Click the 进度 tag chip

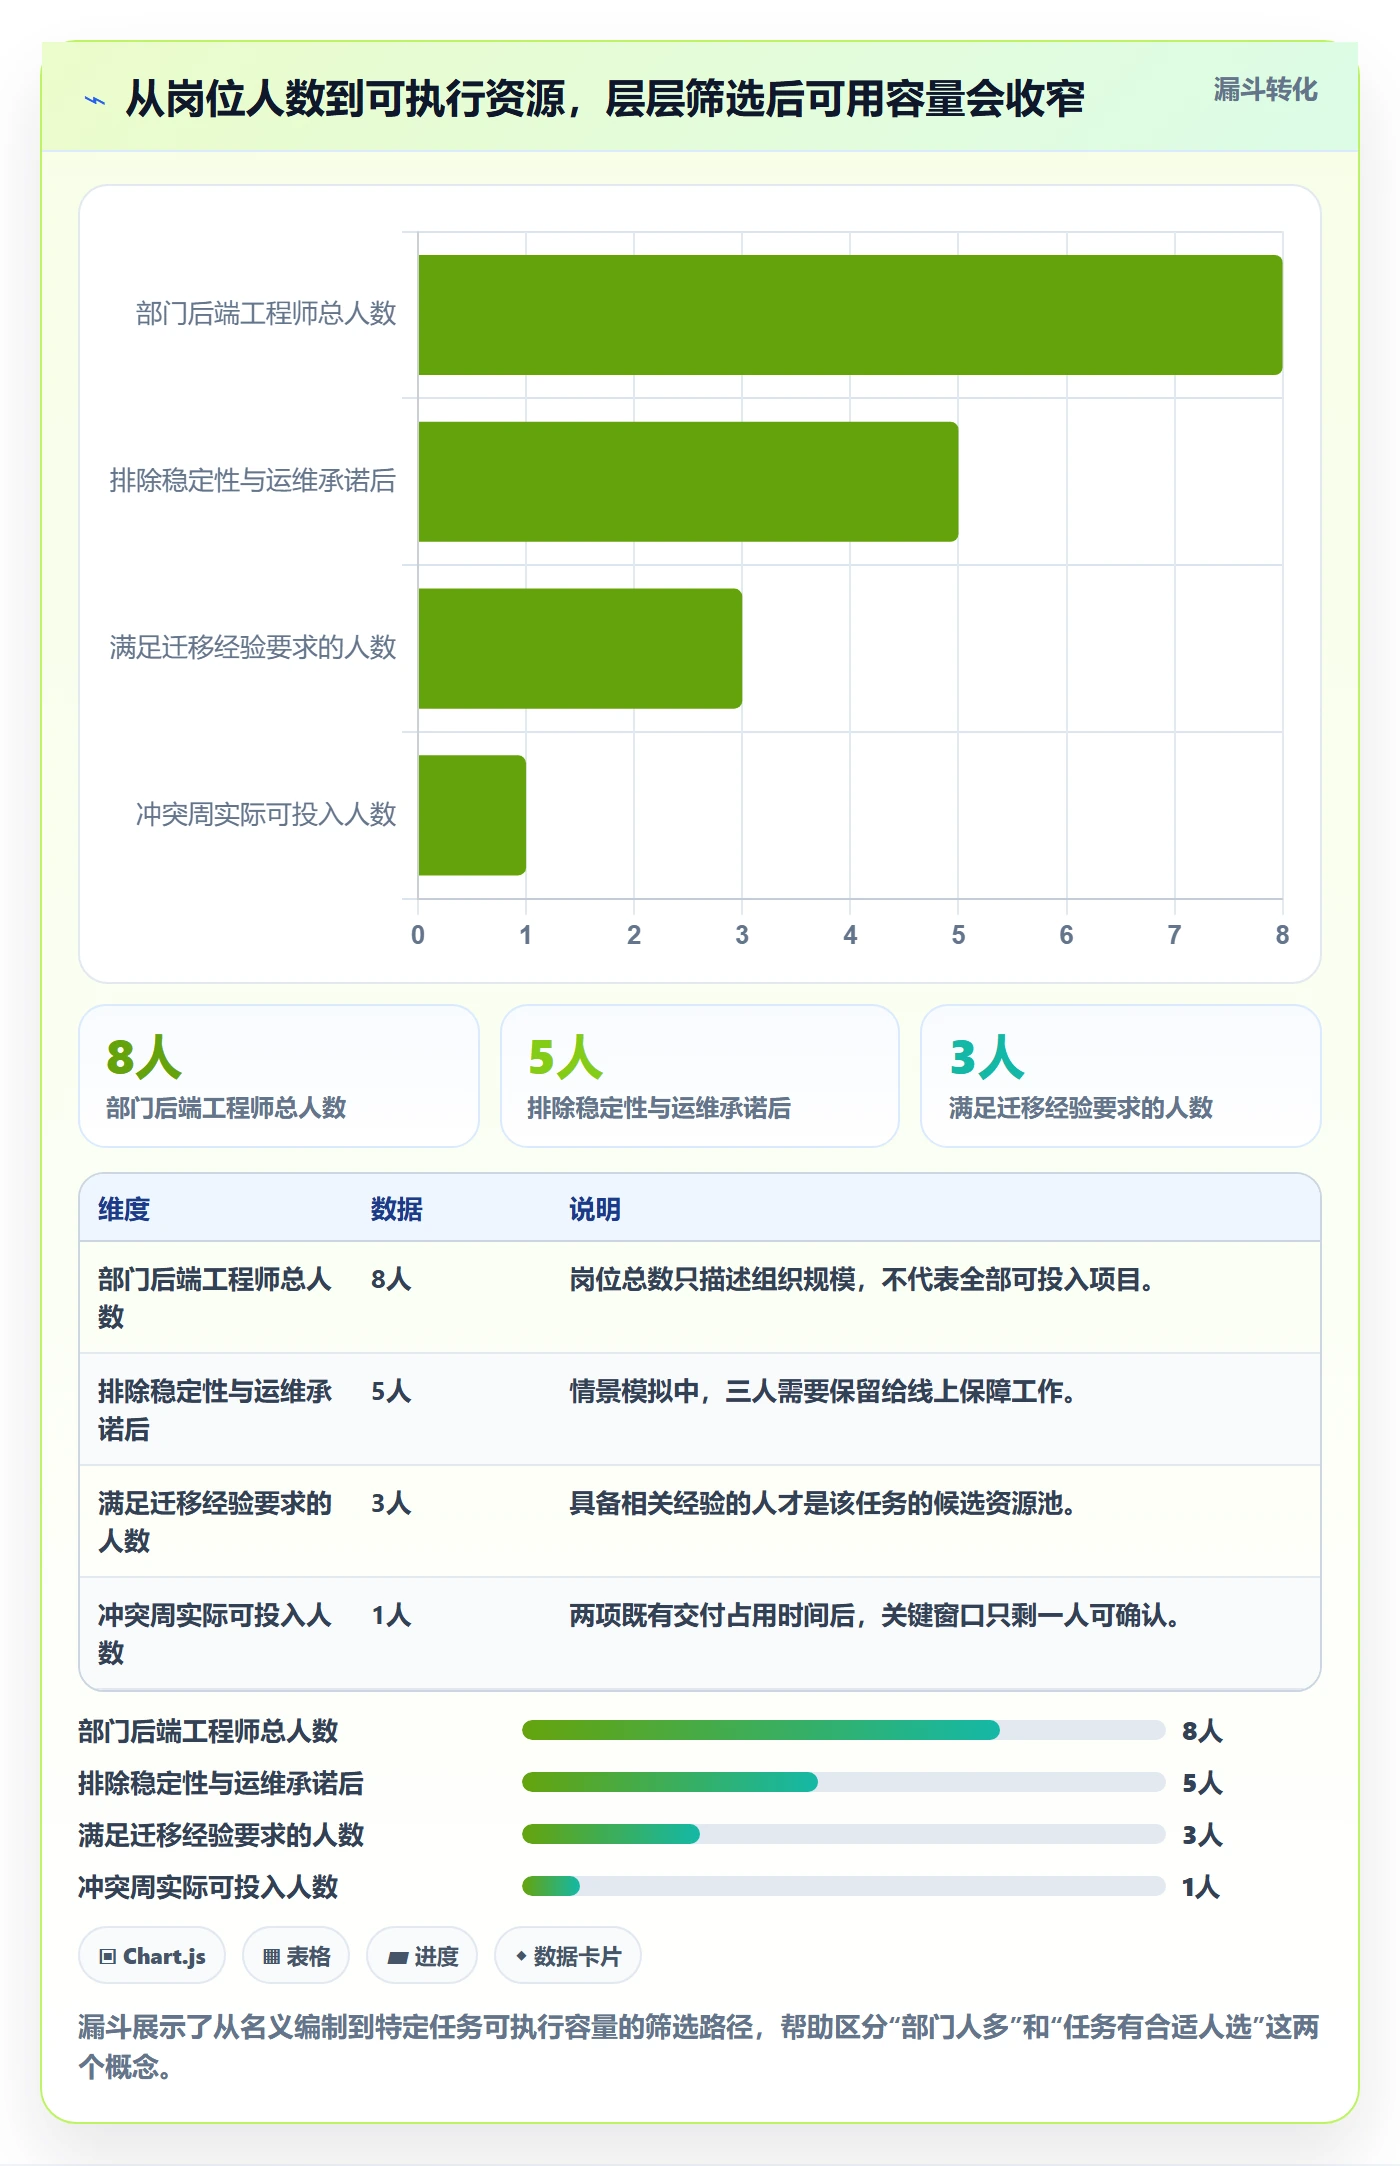[x=422, y=1955]
